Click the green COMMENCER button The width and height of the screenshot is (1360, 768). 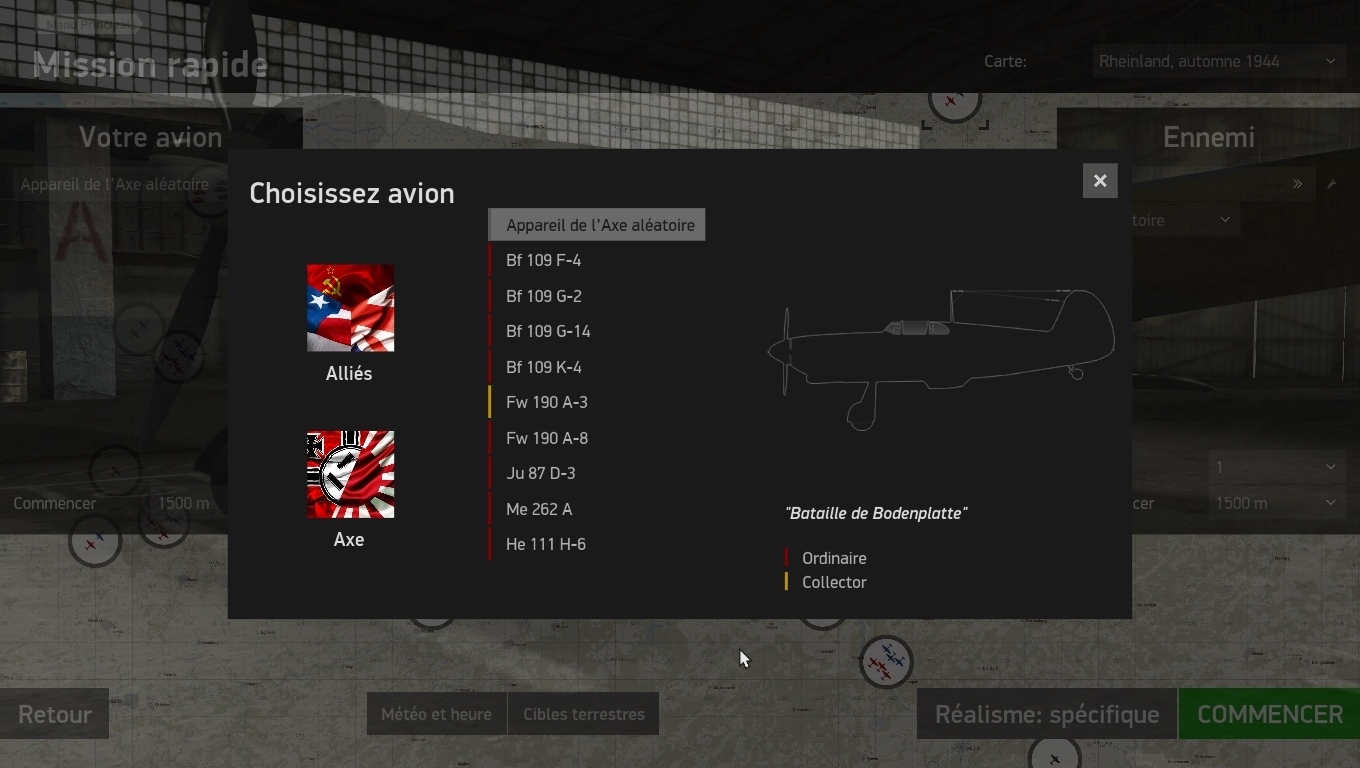(x=1269, y=714)
